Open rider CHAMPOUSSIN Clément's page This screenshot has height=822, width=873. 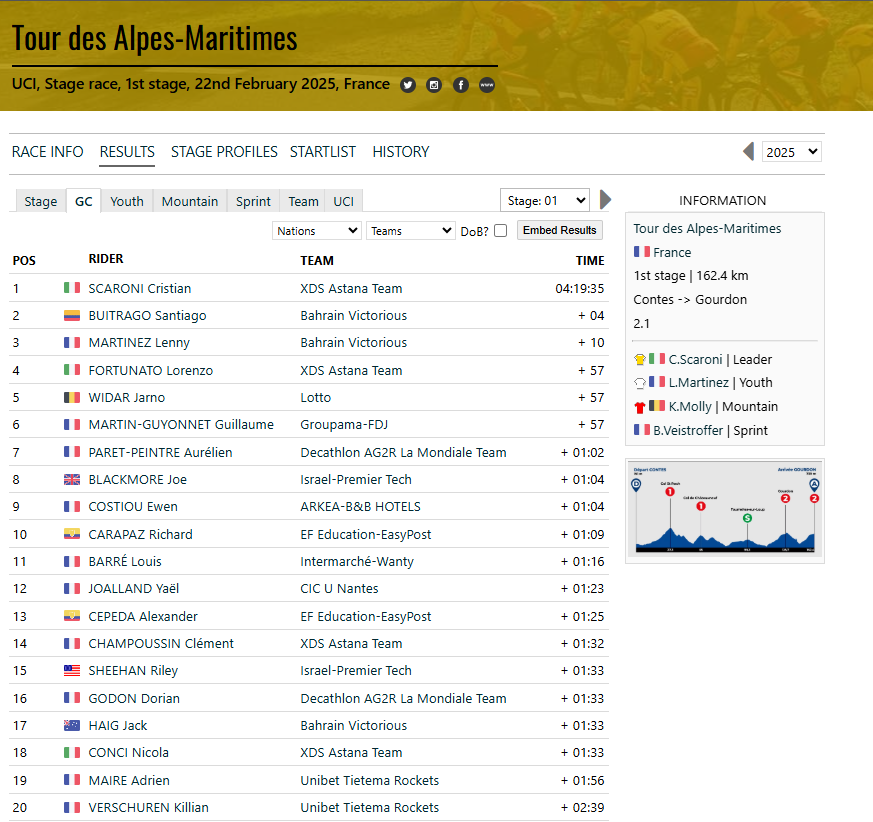tap(161, 644)
